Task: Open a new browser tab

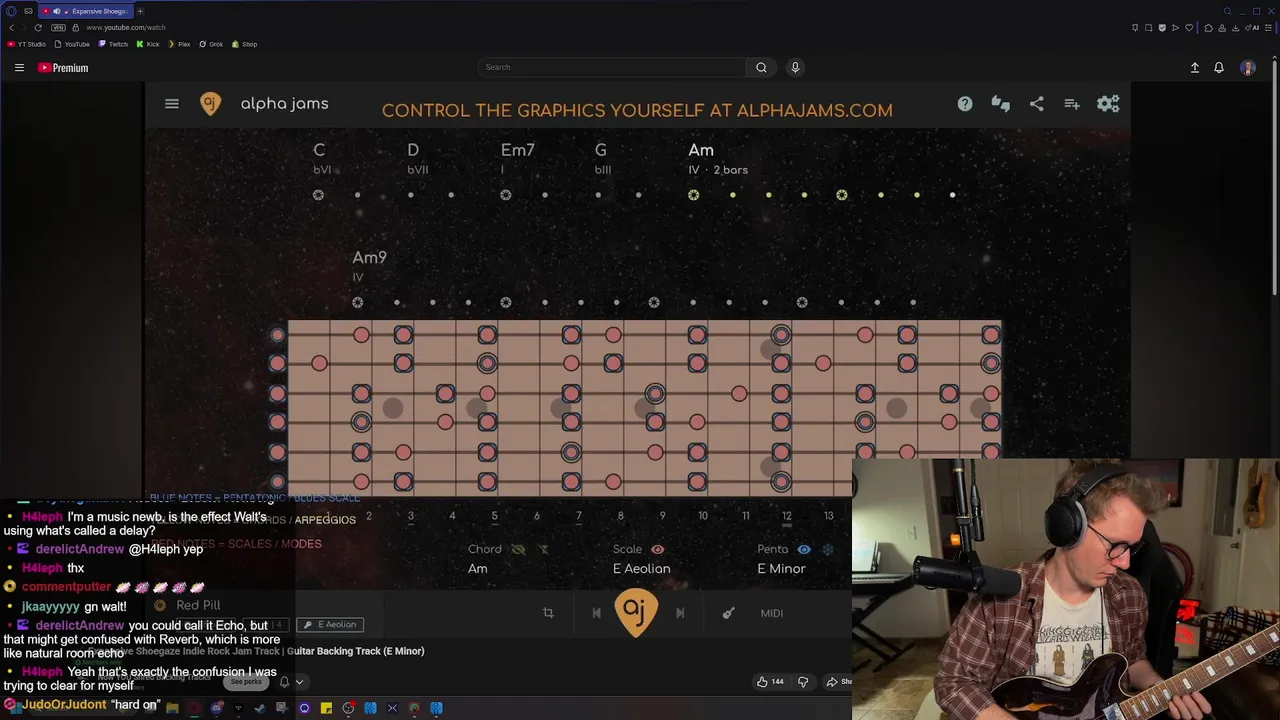Action: pyautogui.click(x=140, y=11)
